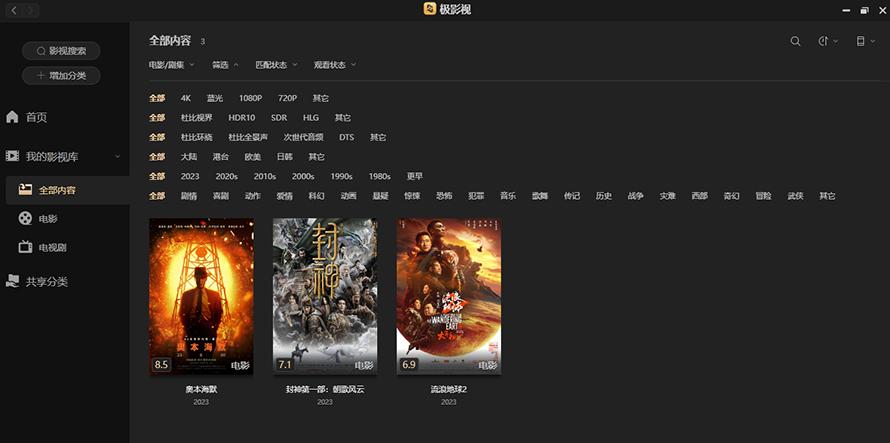Open the mobile device icon menu
This screenshot has width=890, height=443.
click(860, 41)
